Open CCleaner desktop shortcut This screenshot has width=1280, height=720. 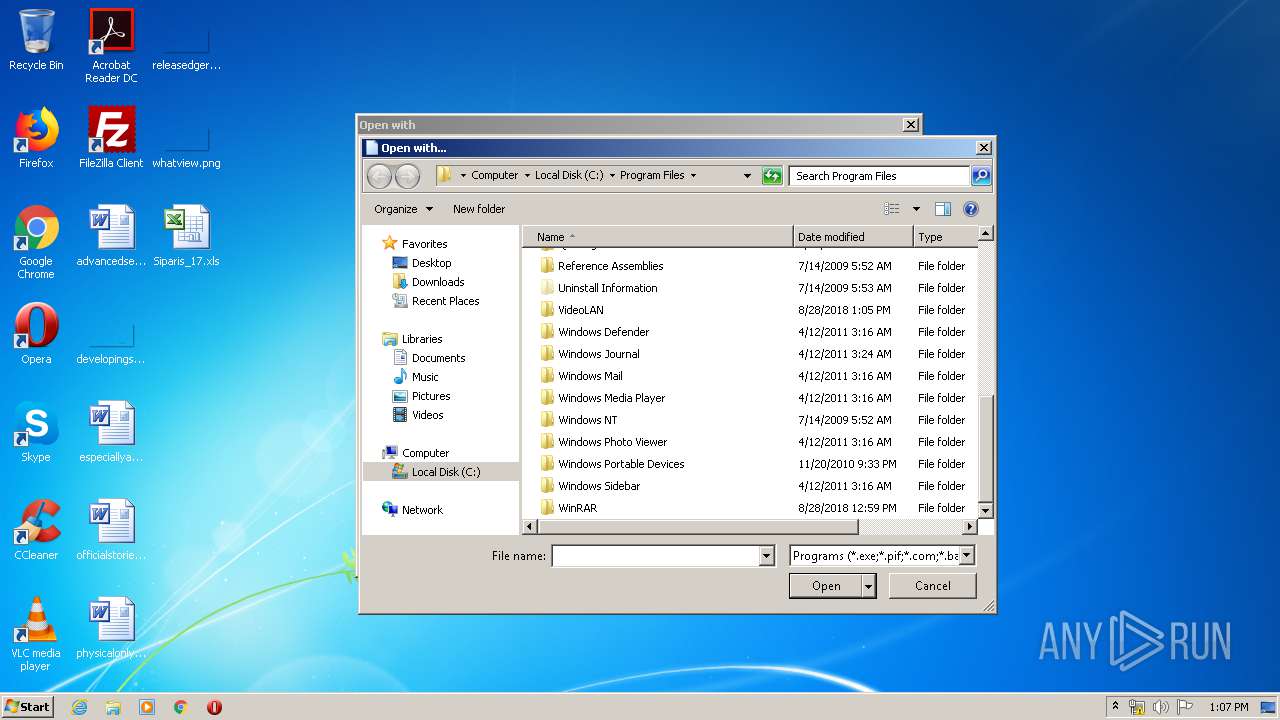click(x=36, y=530)
